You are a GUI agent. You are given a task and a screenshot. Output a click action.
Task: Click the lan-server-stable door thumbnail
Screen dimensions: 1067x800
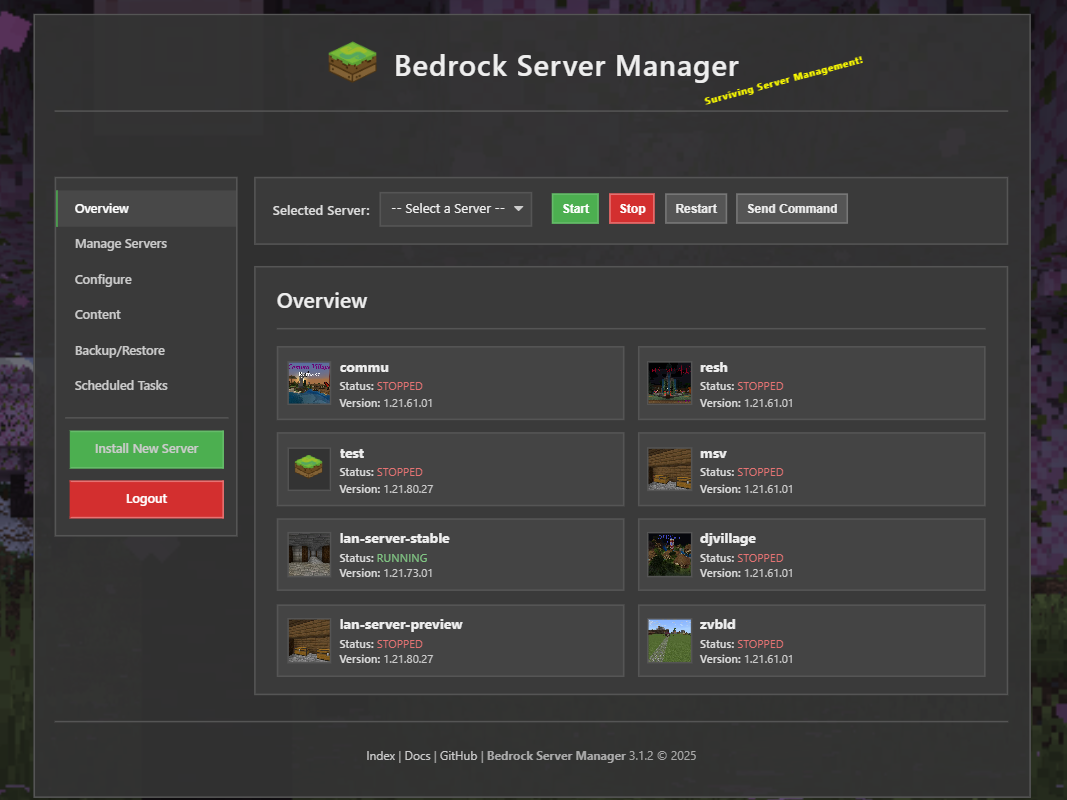(309, 554)
